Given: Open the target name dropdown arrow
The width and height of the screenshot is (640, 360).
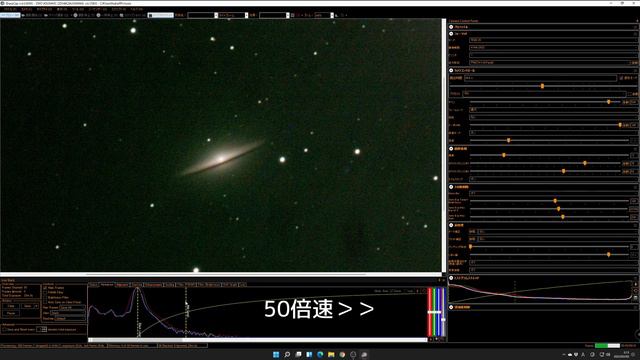Looking at the screenshot, I should (x=216, y=15).
